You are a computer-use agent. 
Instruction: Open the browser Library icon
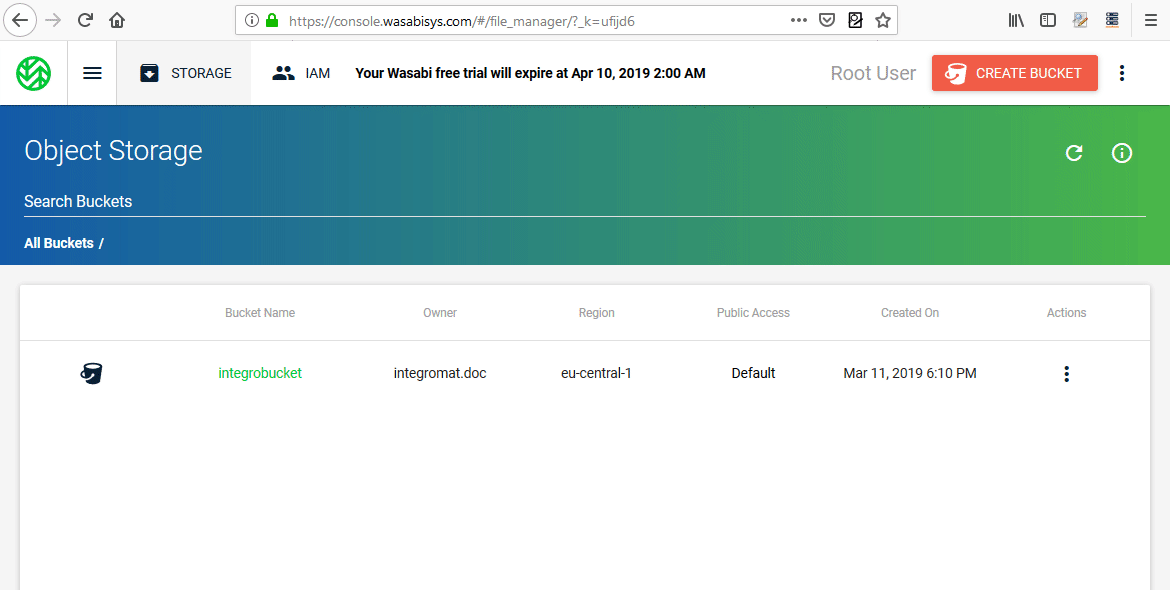coord(1016,20)
